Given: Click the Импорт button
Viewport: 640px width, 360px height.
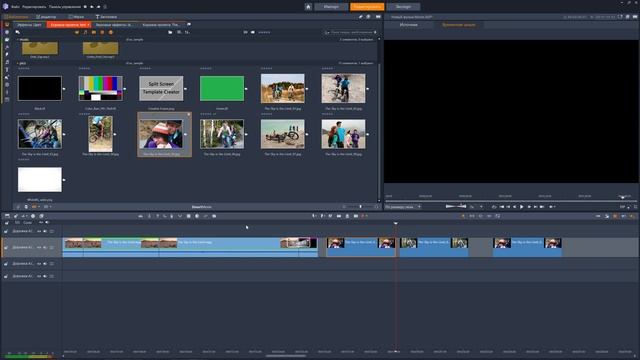Looking at the screenshot, I should [331, 7].
